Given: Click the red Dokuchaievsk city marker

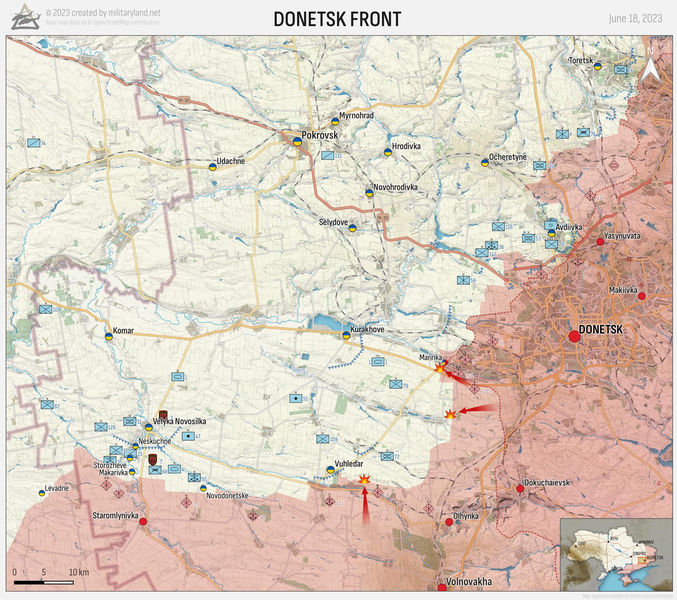Looking at the screenshot, I should [520, 488].
